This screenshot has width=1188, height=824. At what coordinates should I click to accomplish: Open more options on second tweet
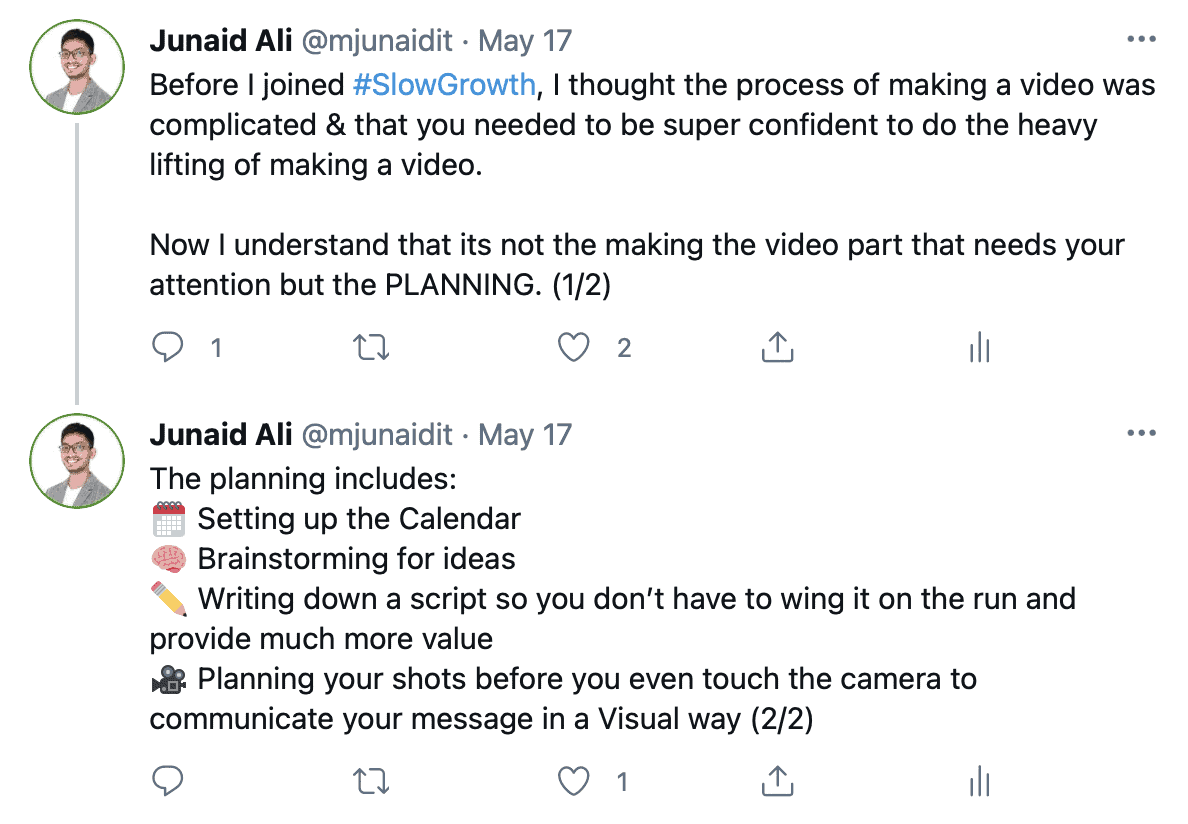[1141, 434]
